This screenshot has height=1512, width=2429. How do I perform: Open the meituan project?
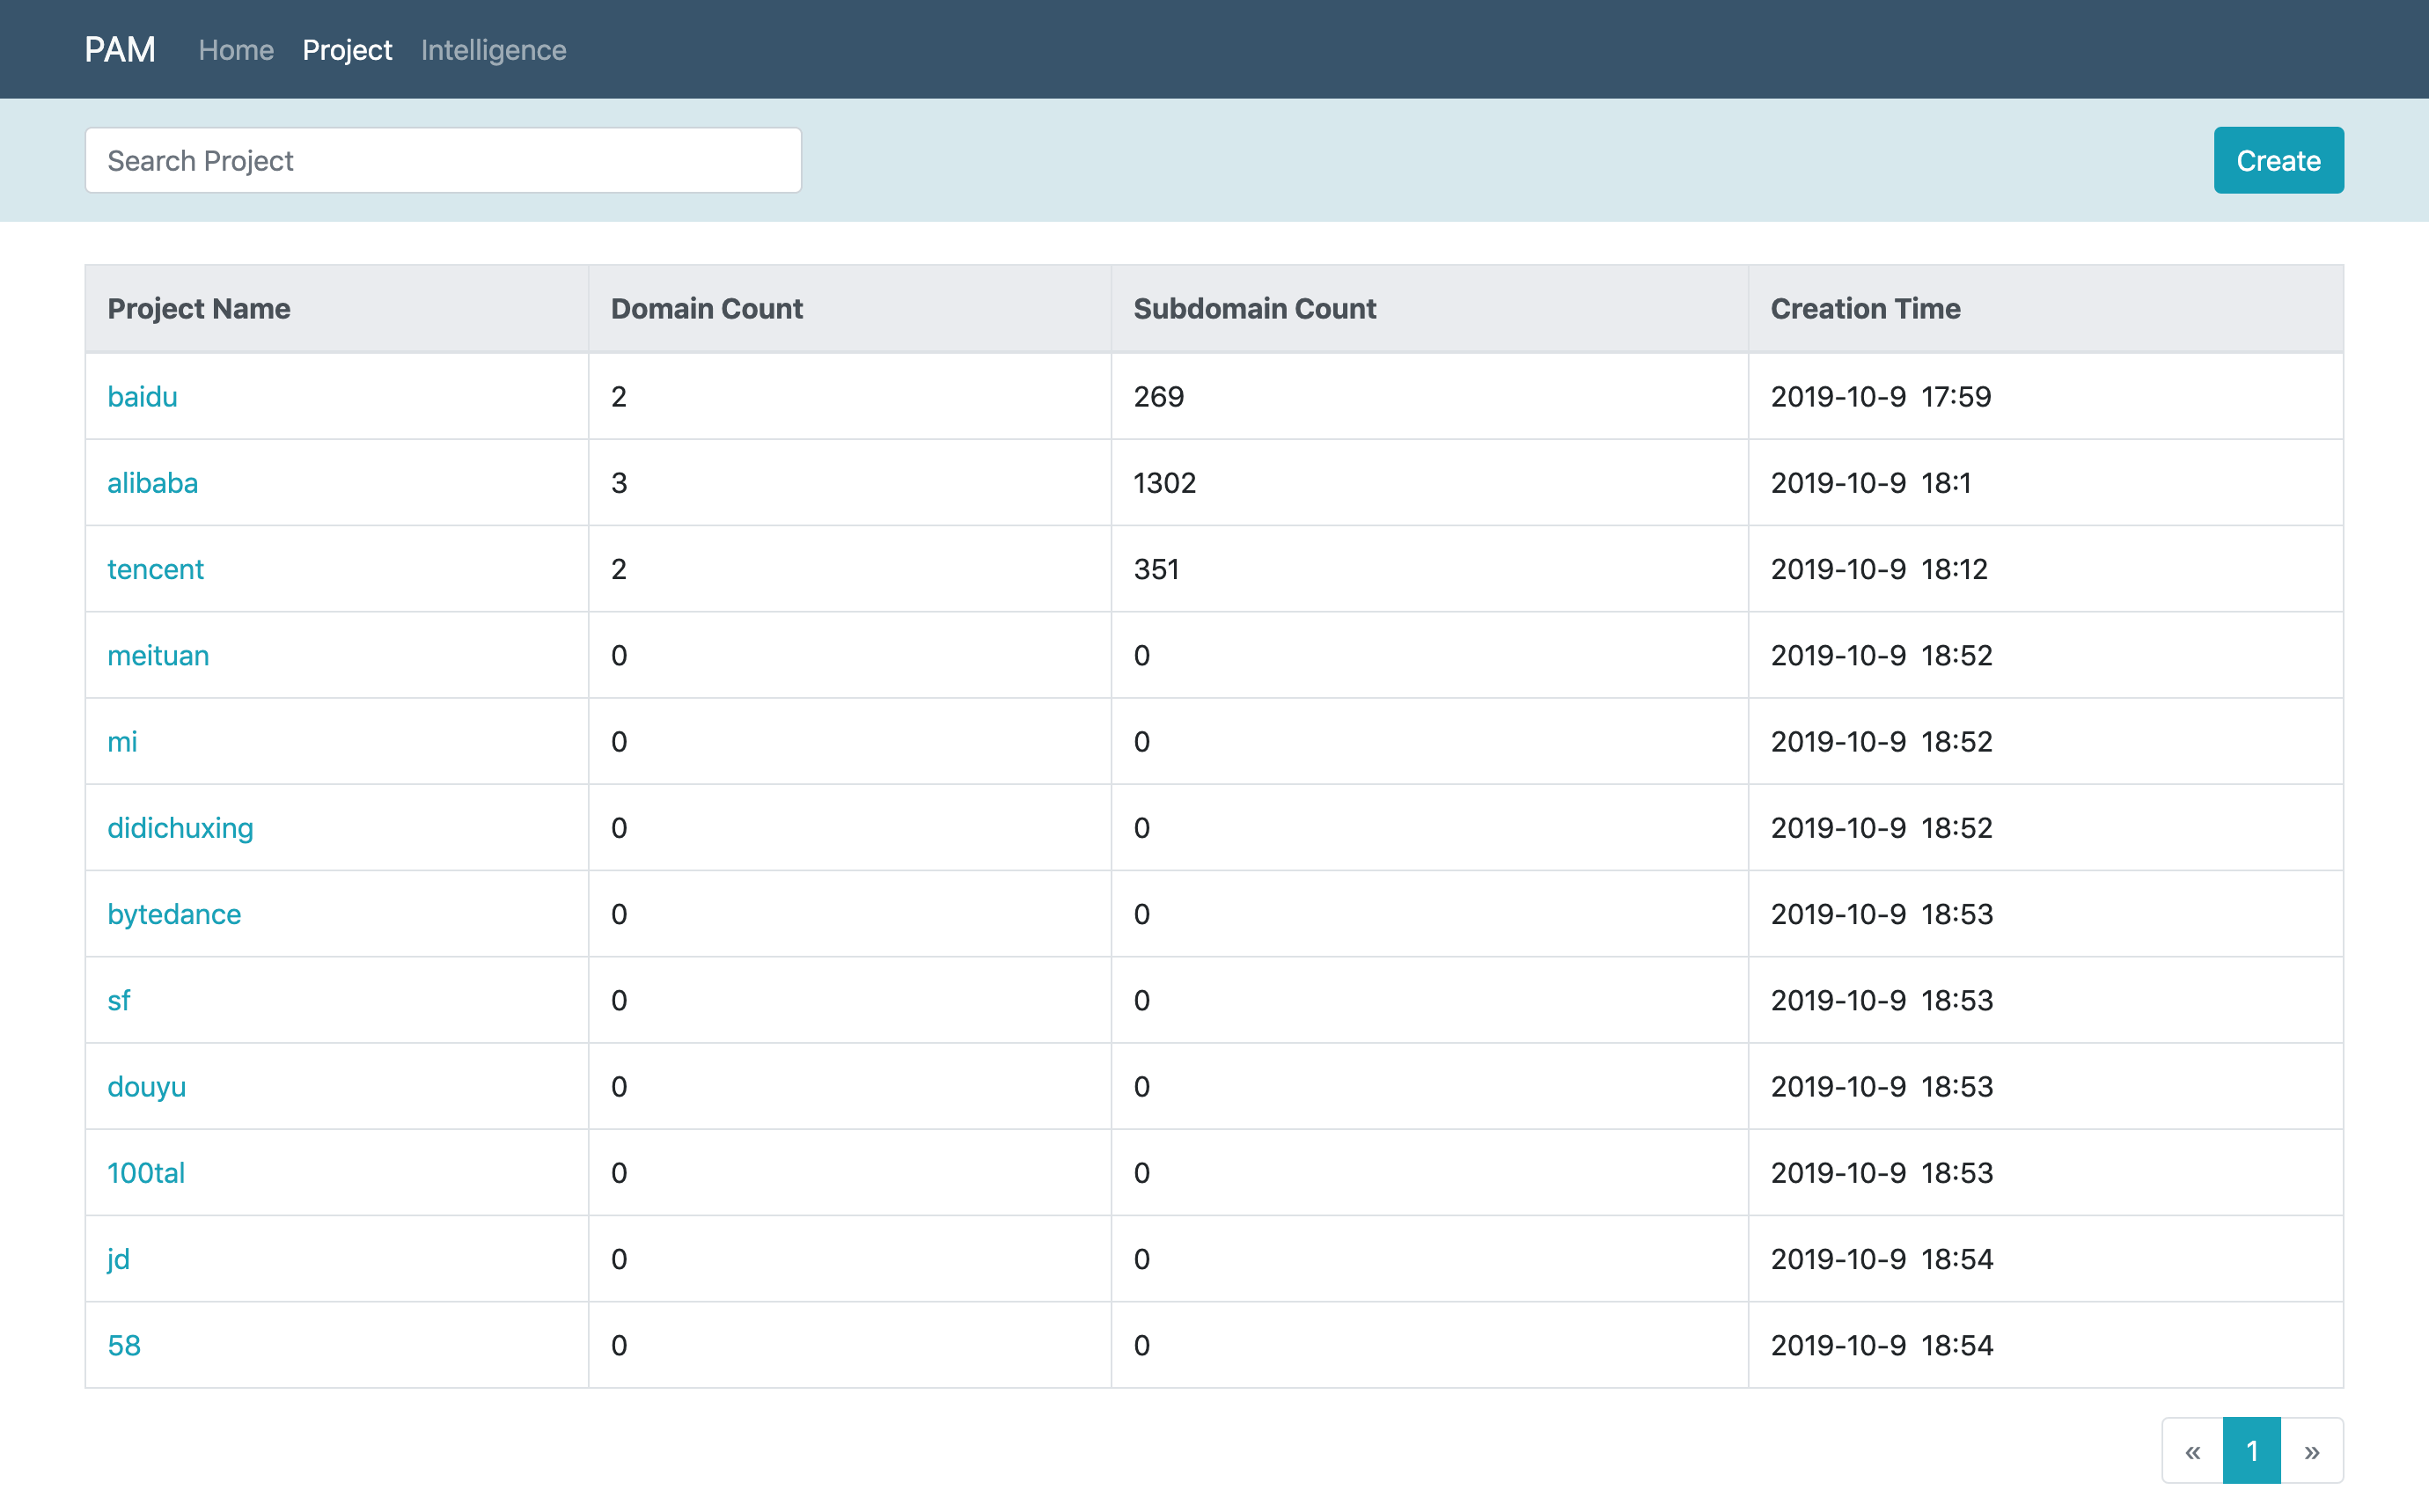pos(158,655)
